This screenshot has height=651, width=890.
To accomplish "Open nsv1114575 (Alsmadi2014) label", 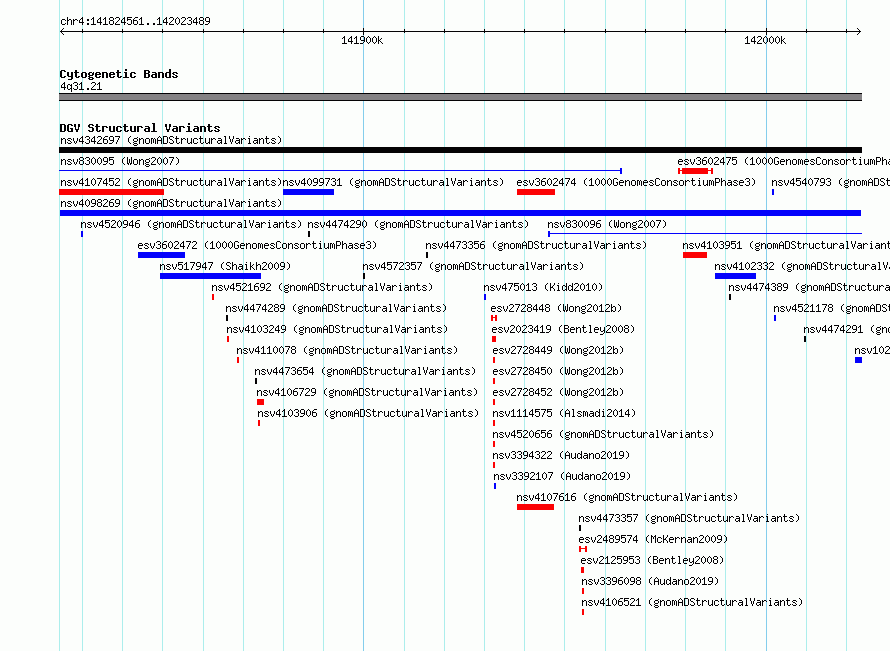I will coord(564,413).
